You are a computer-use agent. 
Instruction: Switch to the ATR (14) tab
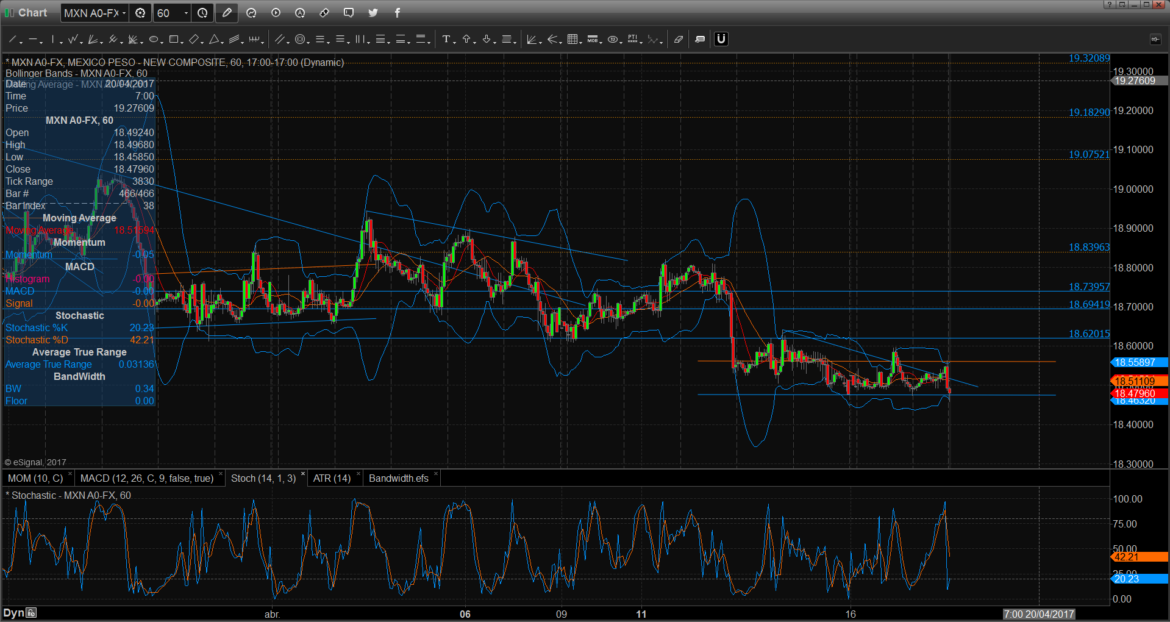click(x=331, y=478)
